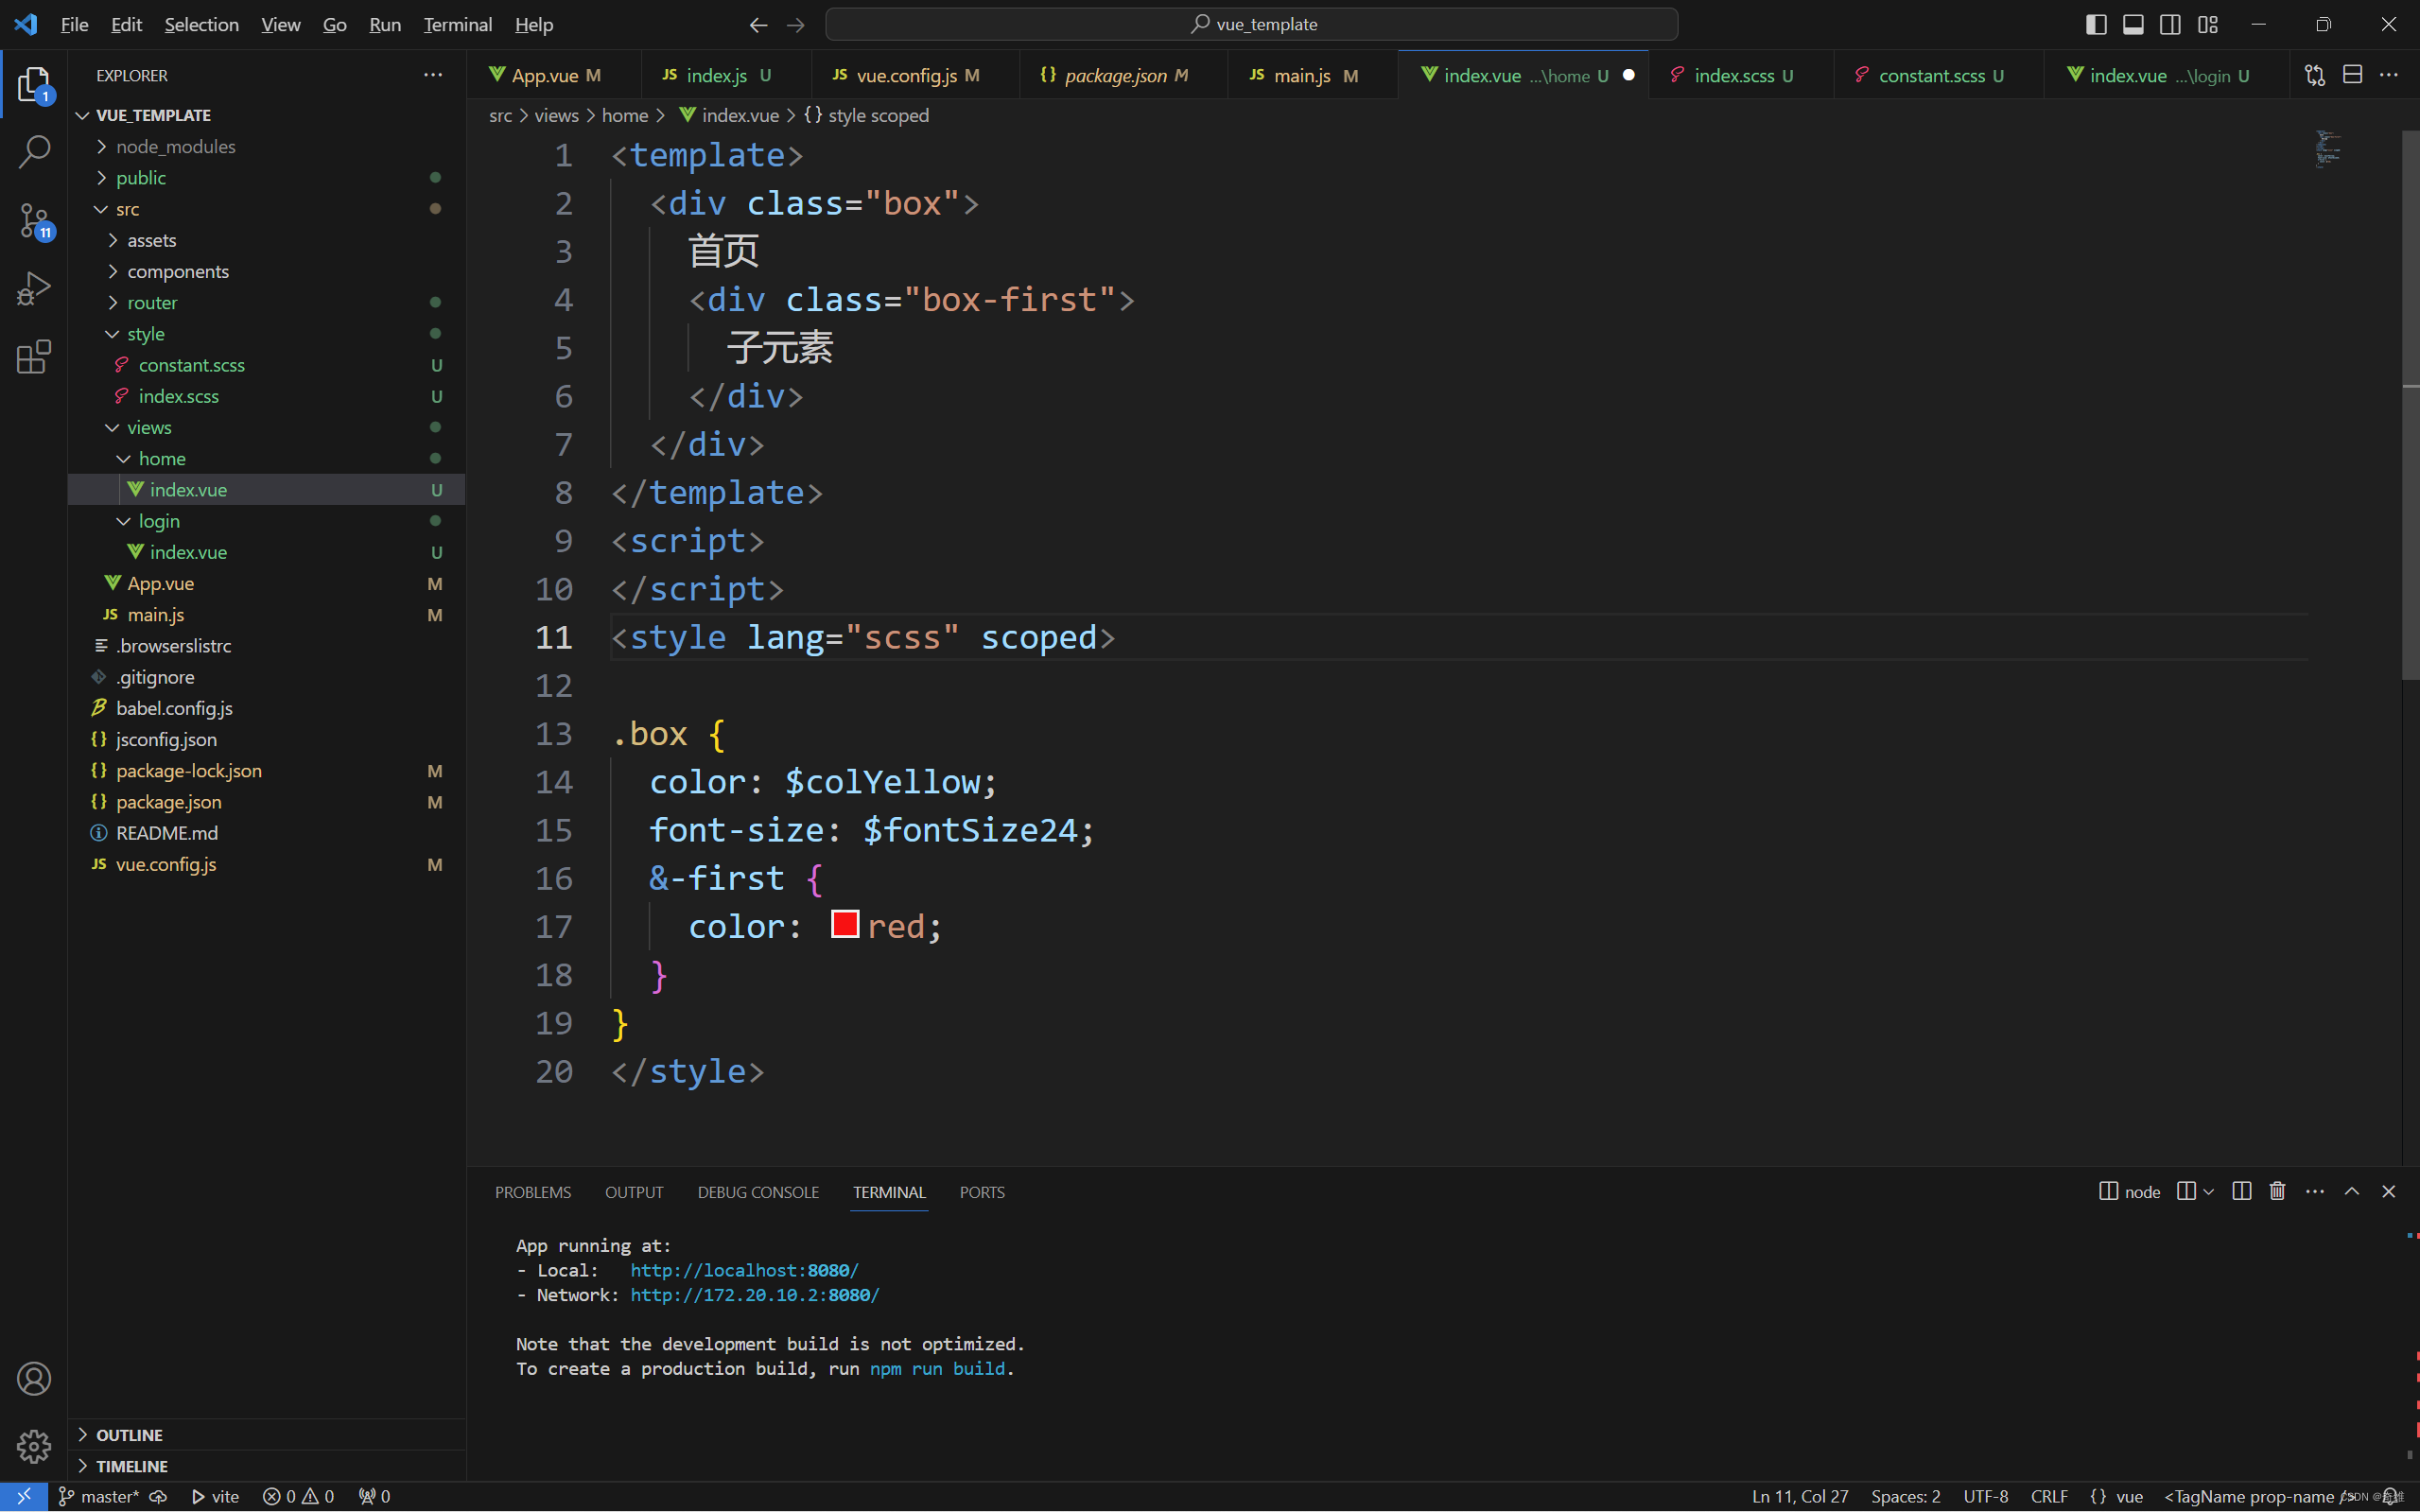
Task: Expand the OUTLINE section
Action: coord(129,1434)
